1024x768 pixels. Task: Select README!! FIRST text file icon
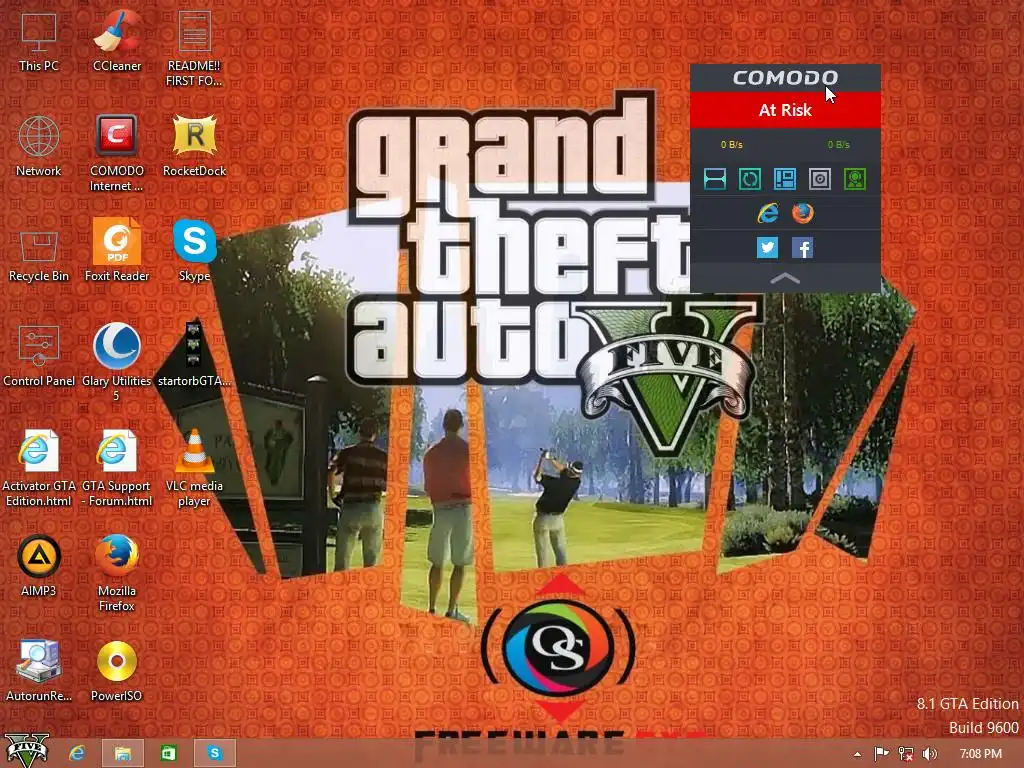point(194,48)
